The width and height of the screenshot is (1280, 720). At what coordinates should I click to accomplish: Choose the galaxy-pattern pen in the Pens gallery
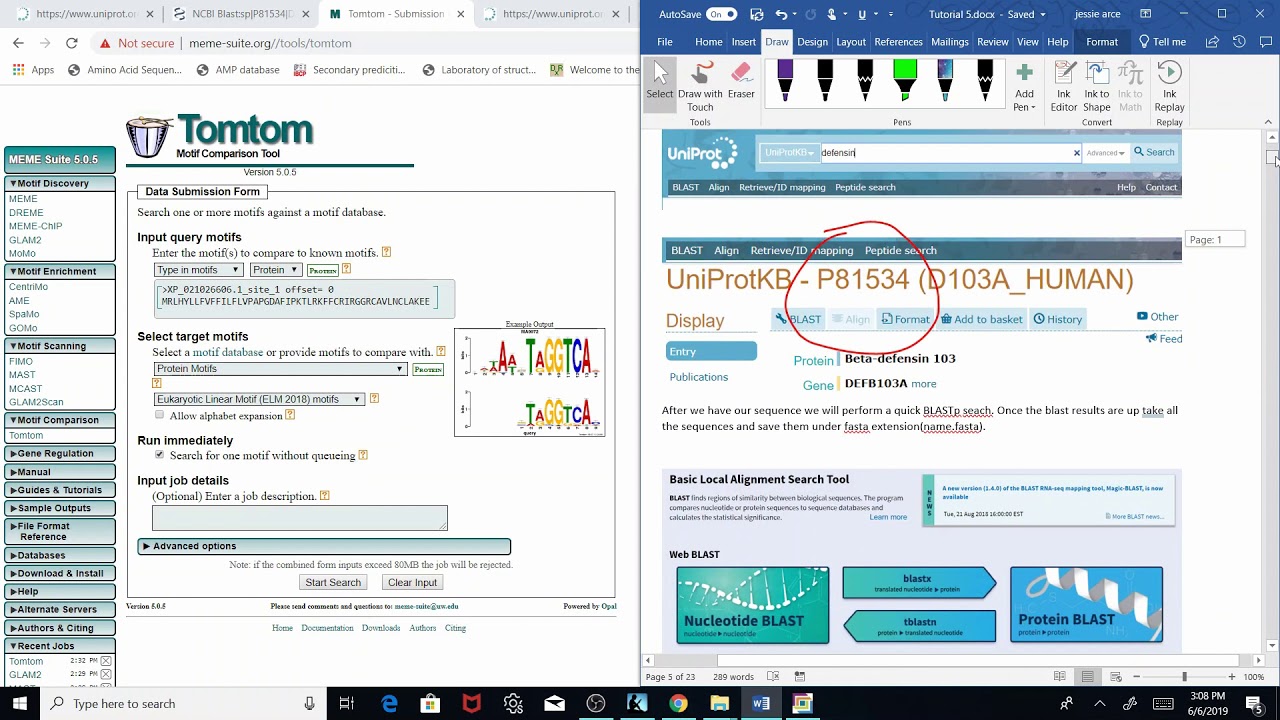coord(945,81)
